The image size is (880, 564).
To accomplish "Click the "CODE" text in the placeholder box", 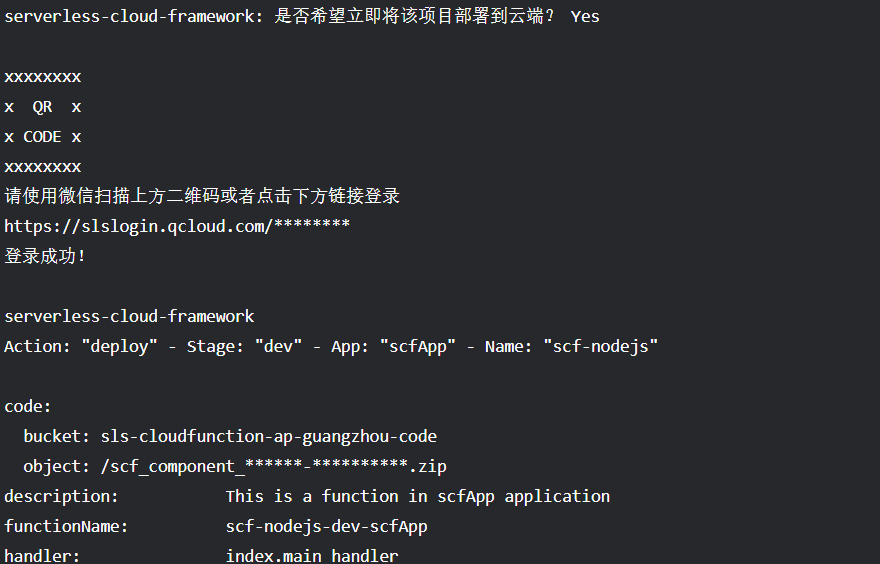I will click(42, 136).
